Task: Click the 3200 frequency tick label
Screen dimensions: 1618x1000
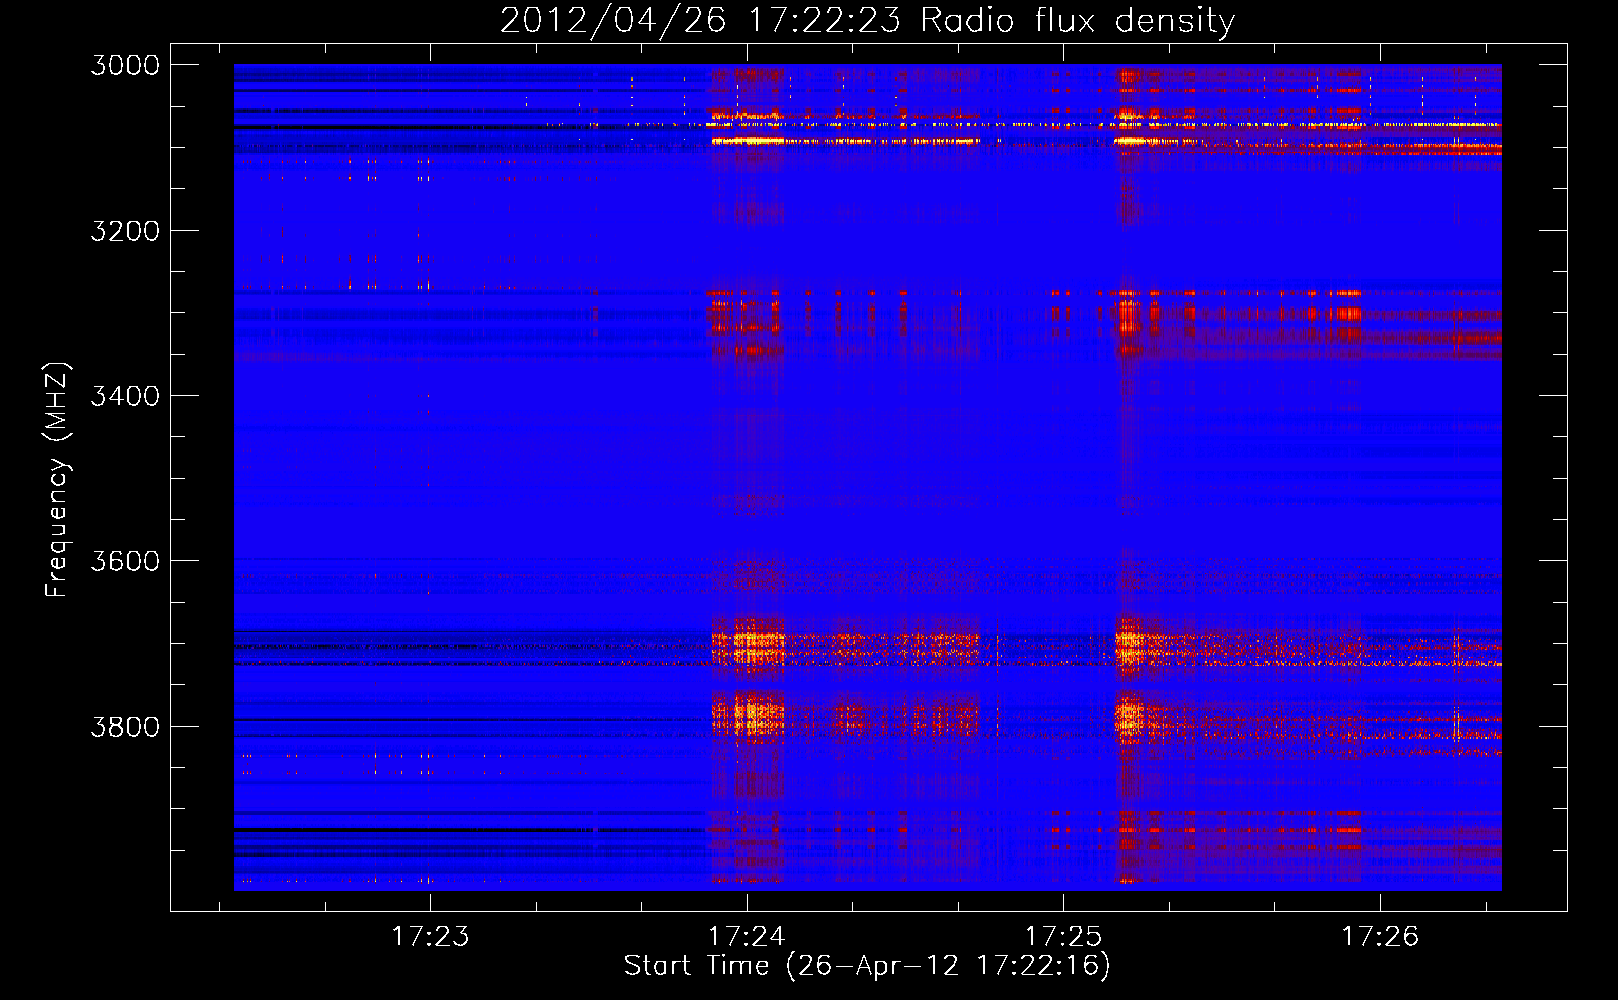Action: [x=125, y=231]
